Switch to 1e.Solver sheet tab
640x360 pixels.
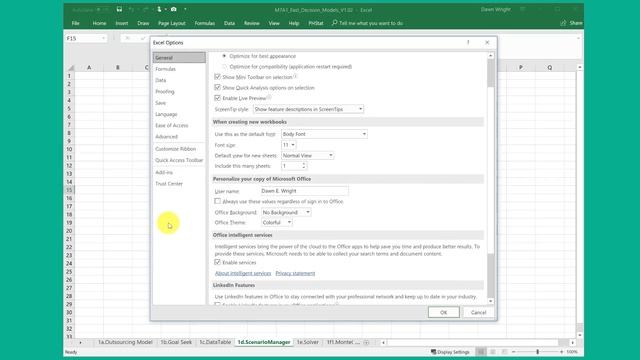(307, 342)
